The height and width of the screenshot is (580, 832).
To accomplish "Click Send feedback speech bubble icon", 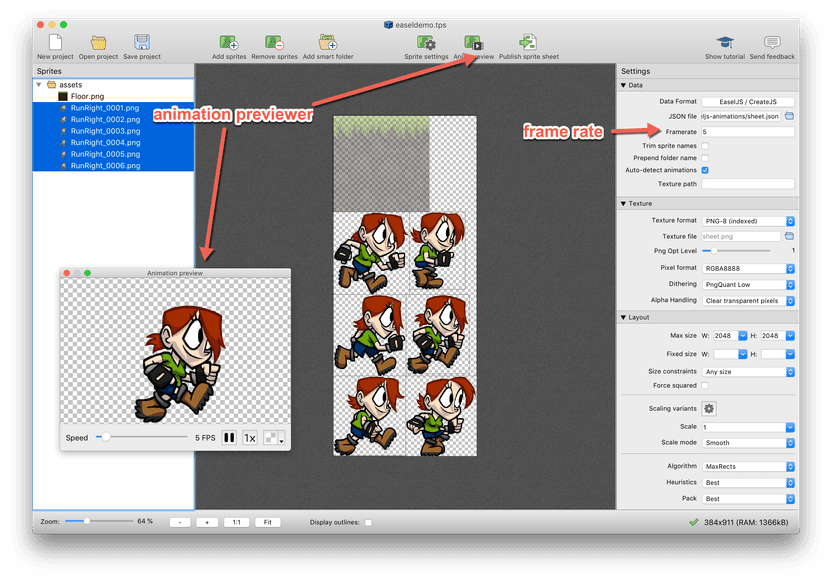I will point(772,42).
